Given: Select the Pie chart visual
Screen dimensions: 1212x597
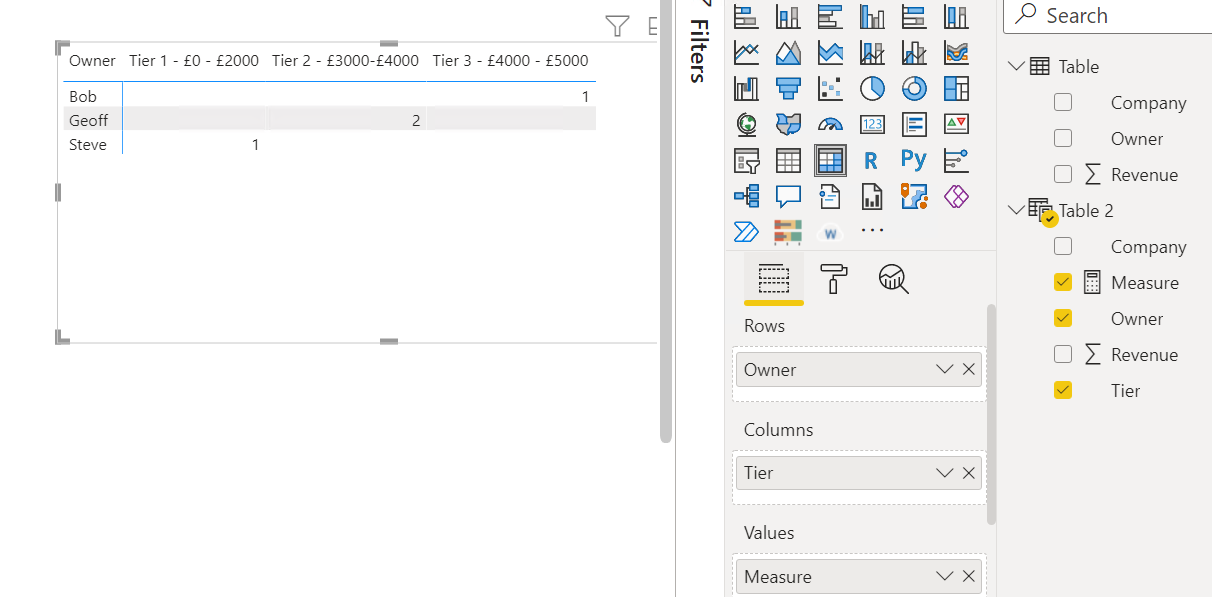Looking at the screenshot, I should point(872,88).
